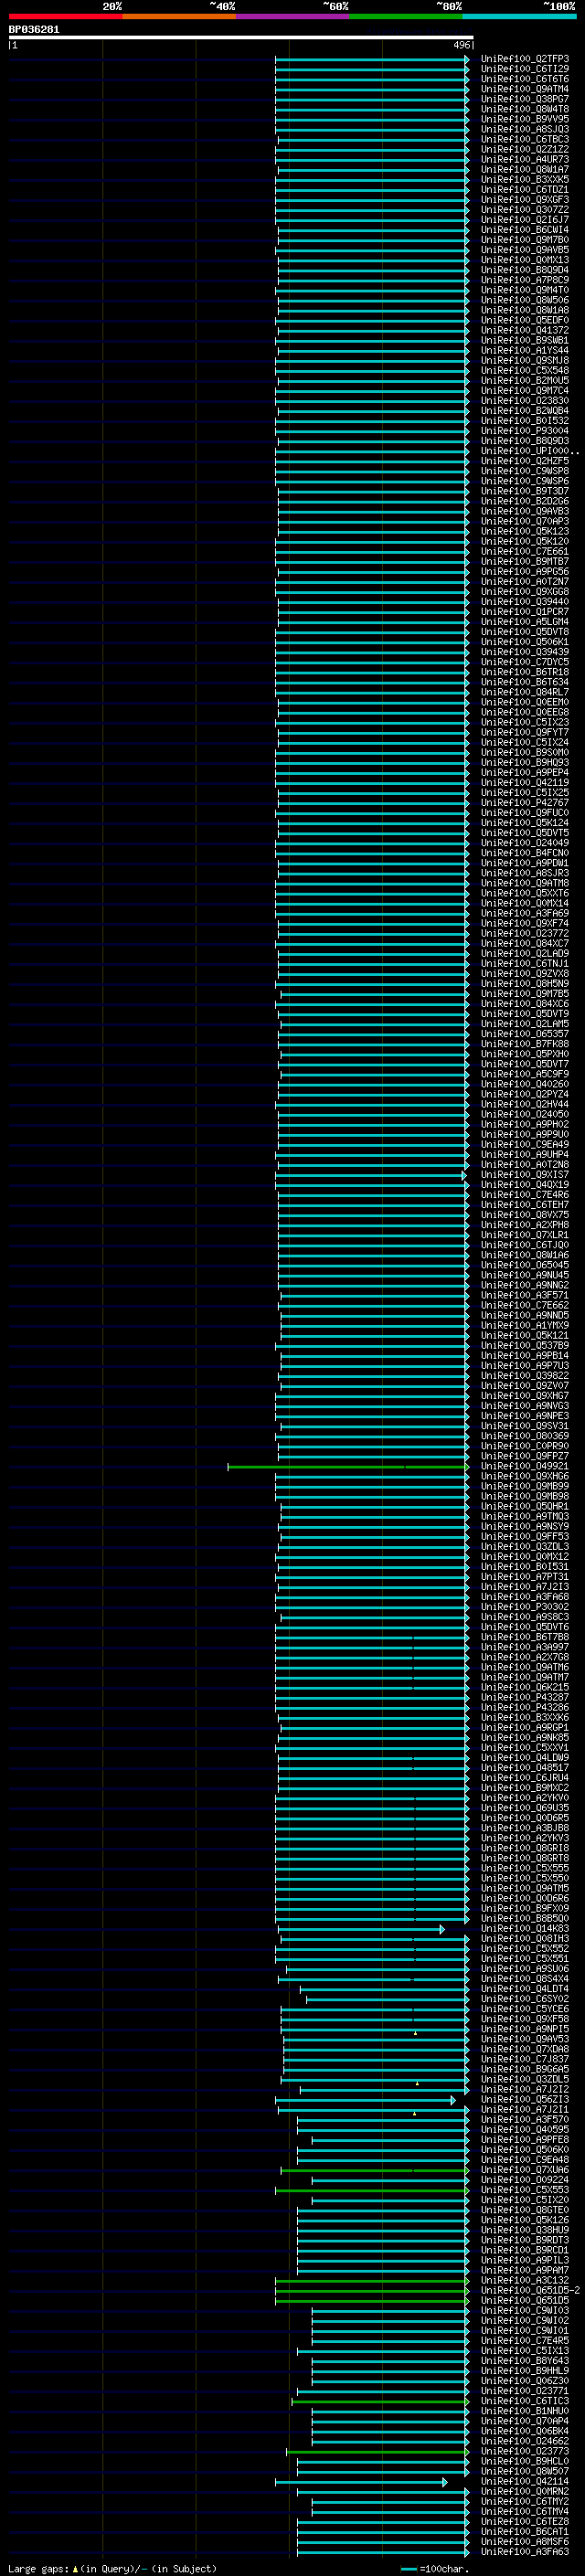The height and width of the screenshot is (2576, 585).
Task: Click UniRef100_Q56Z13 label
Action: (x=524, y=2099)
